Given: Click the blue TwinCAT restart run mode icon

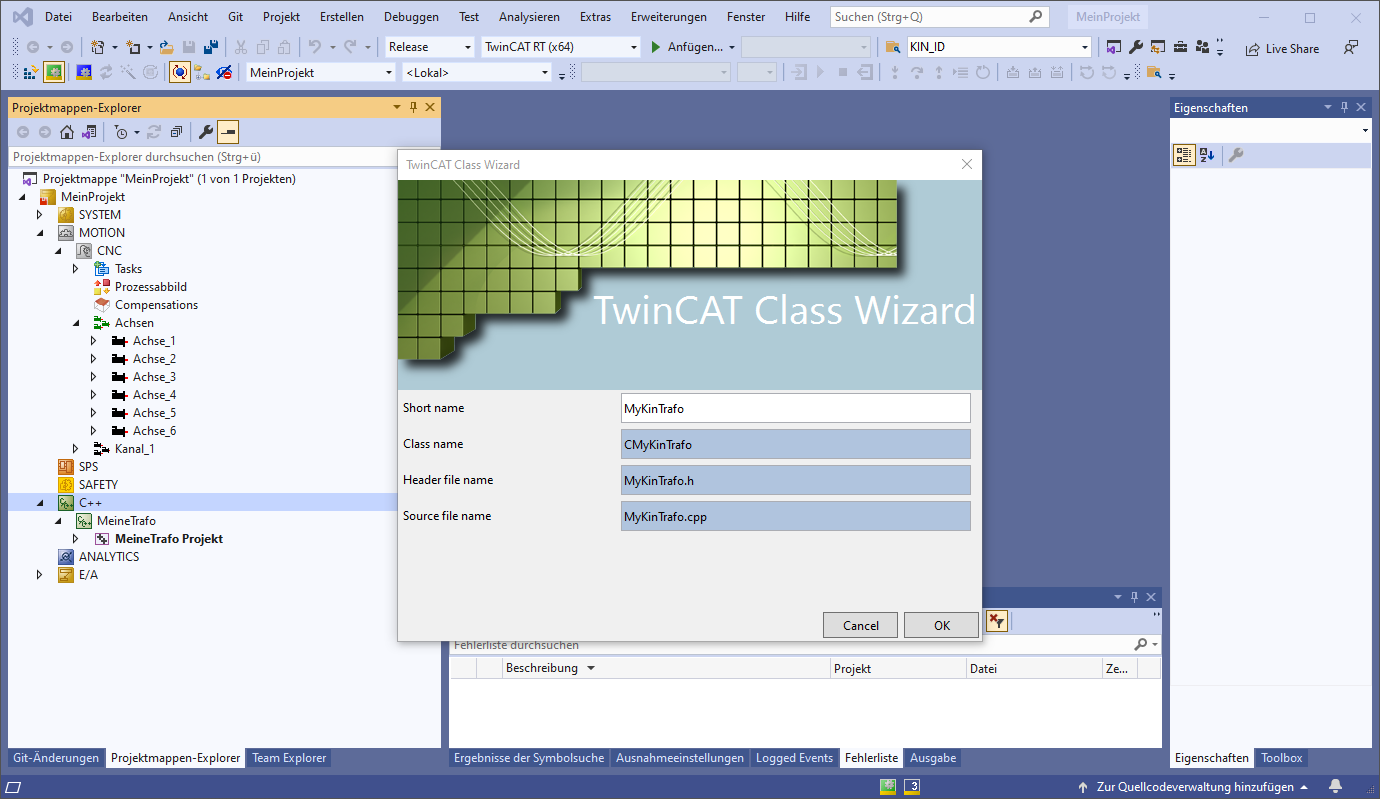Looking at the screenshot, I should coord(84,73).
